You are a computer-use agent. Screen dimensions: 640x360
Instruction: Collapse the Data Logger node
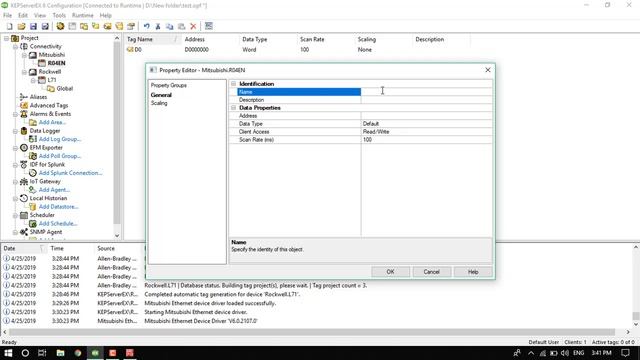pos(16,131)
